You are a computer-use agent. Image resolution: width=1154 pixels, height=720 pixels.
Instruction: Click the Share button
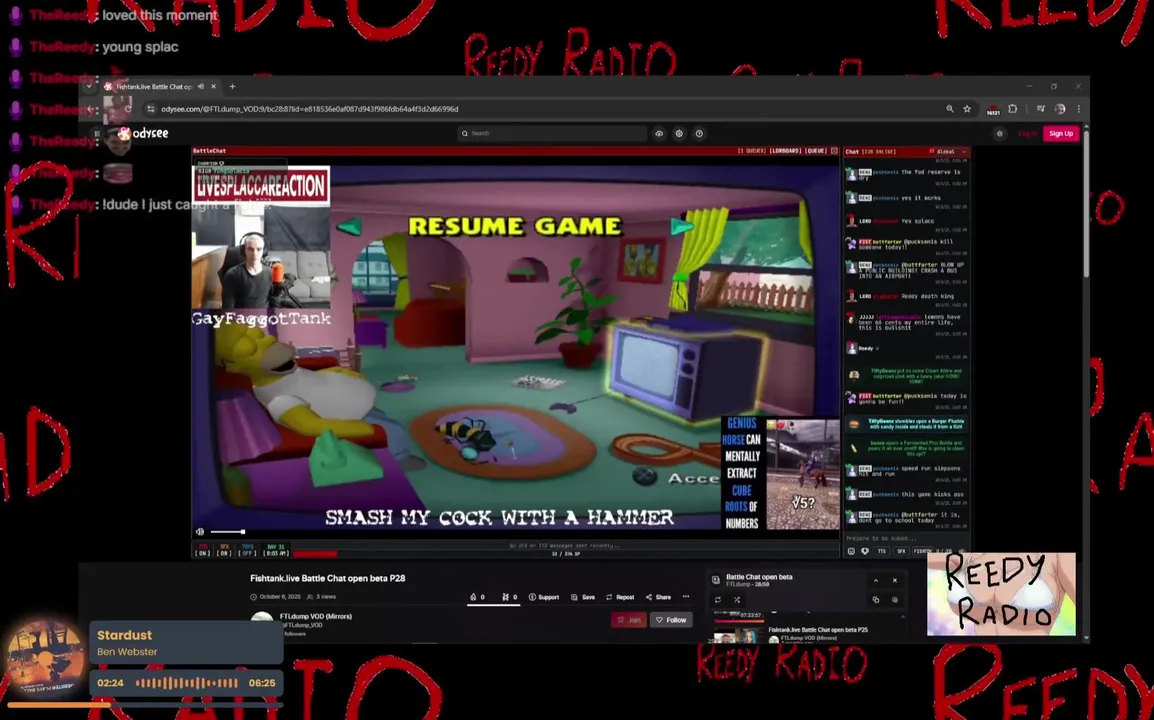[658, 597]
